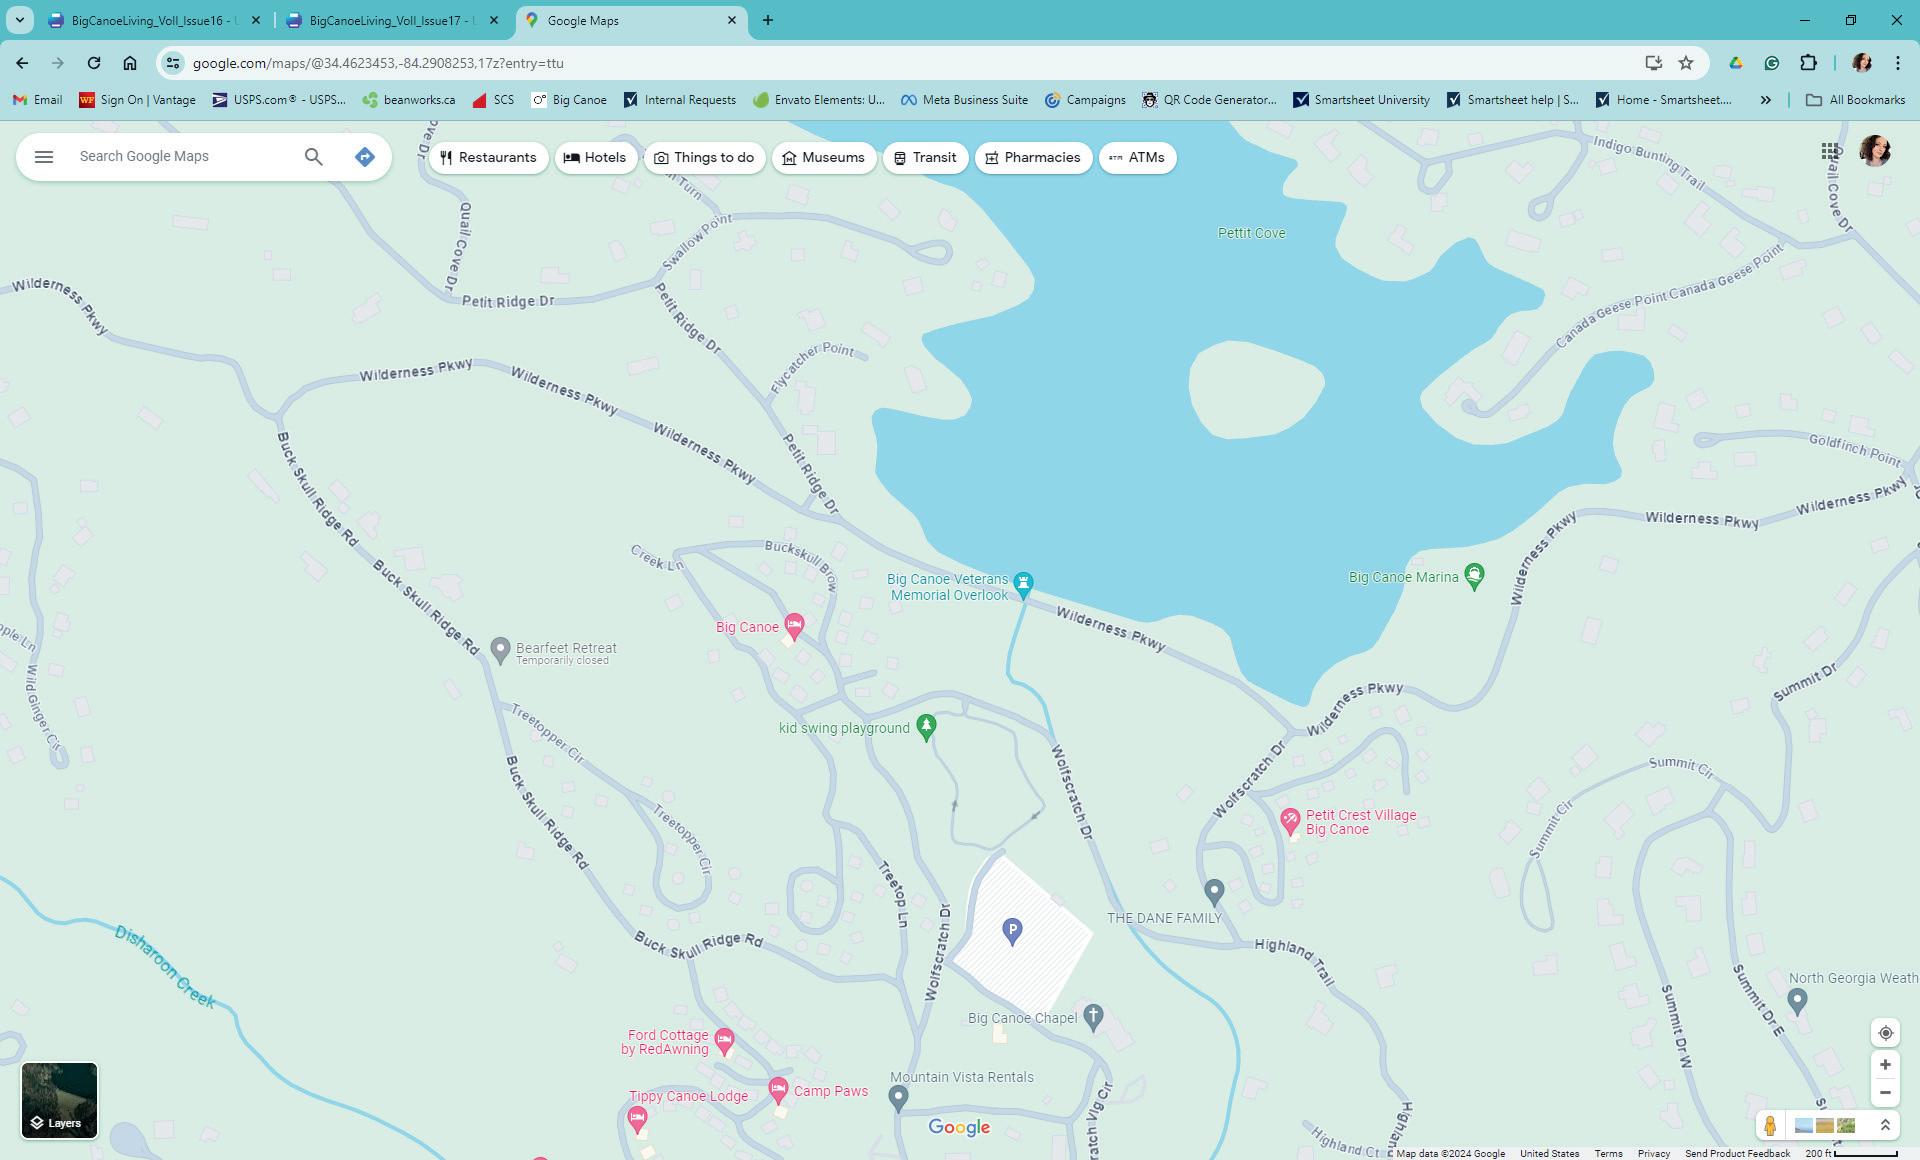
Task: Zoom in the map with the plus button
Action: click(1884, 1065)
